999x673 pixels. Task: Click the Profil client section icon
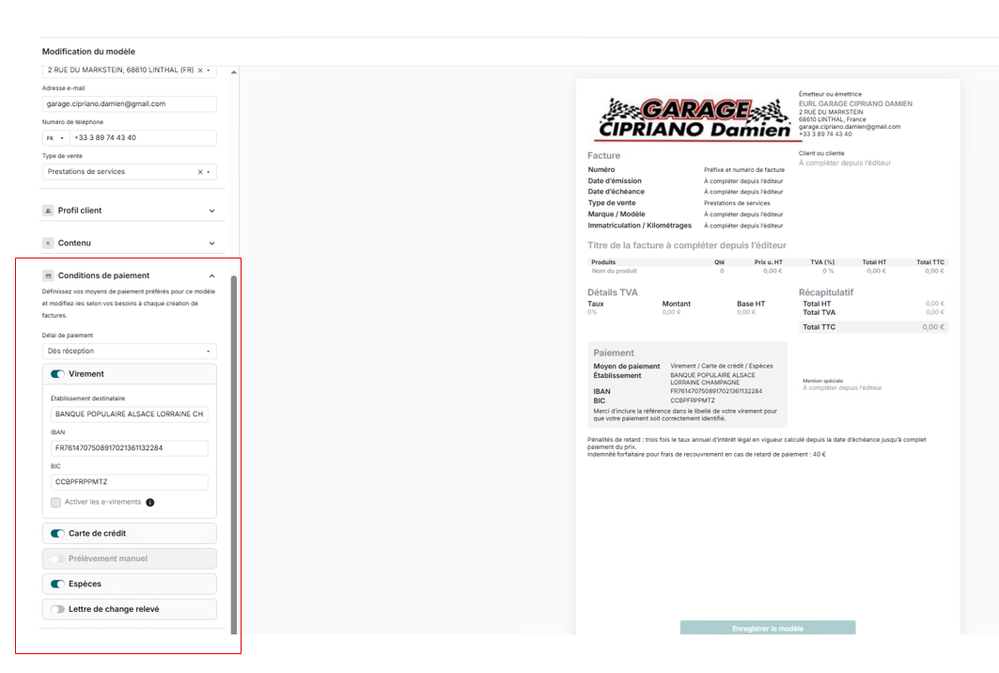(x=48, y=211)
